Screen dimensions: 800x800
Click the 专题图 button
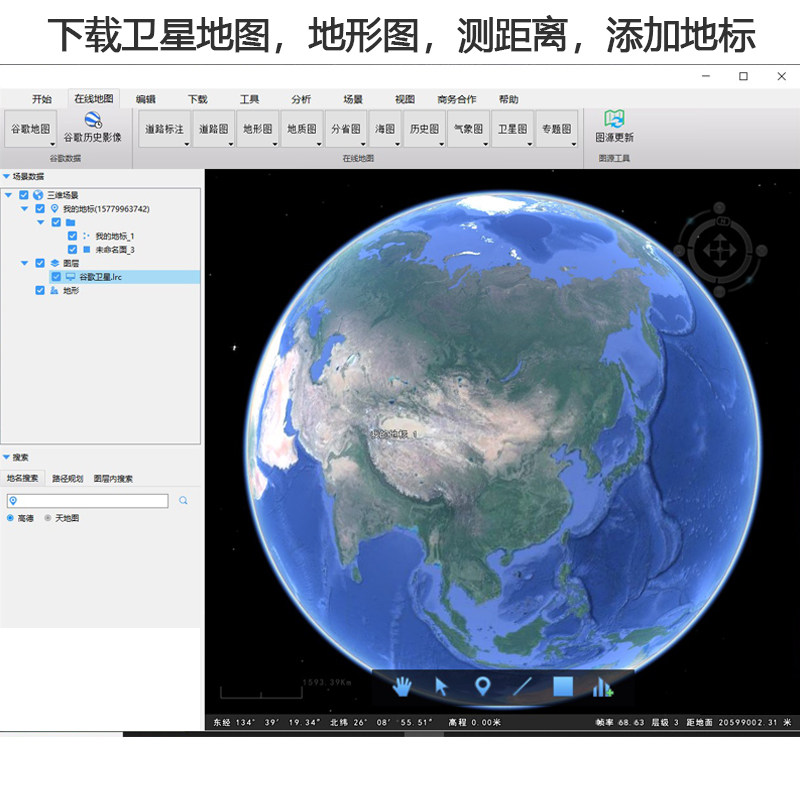(556, 129)
